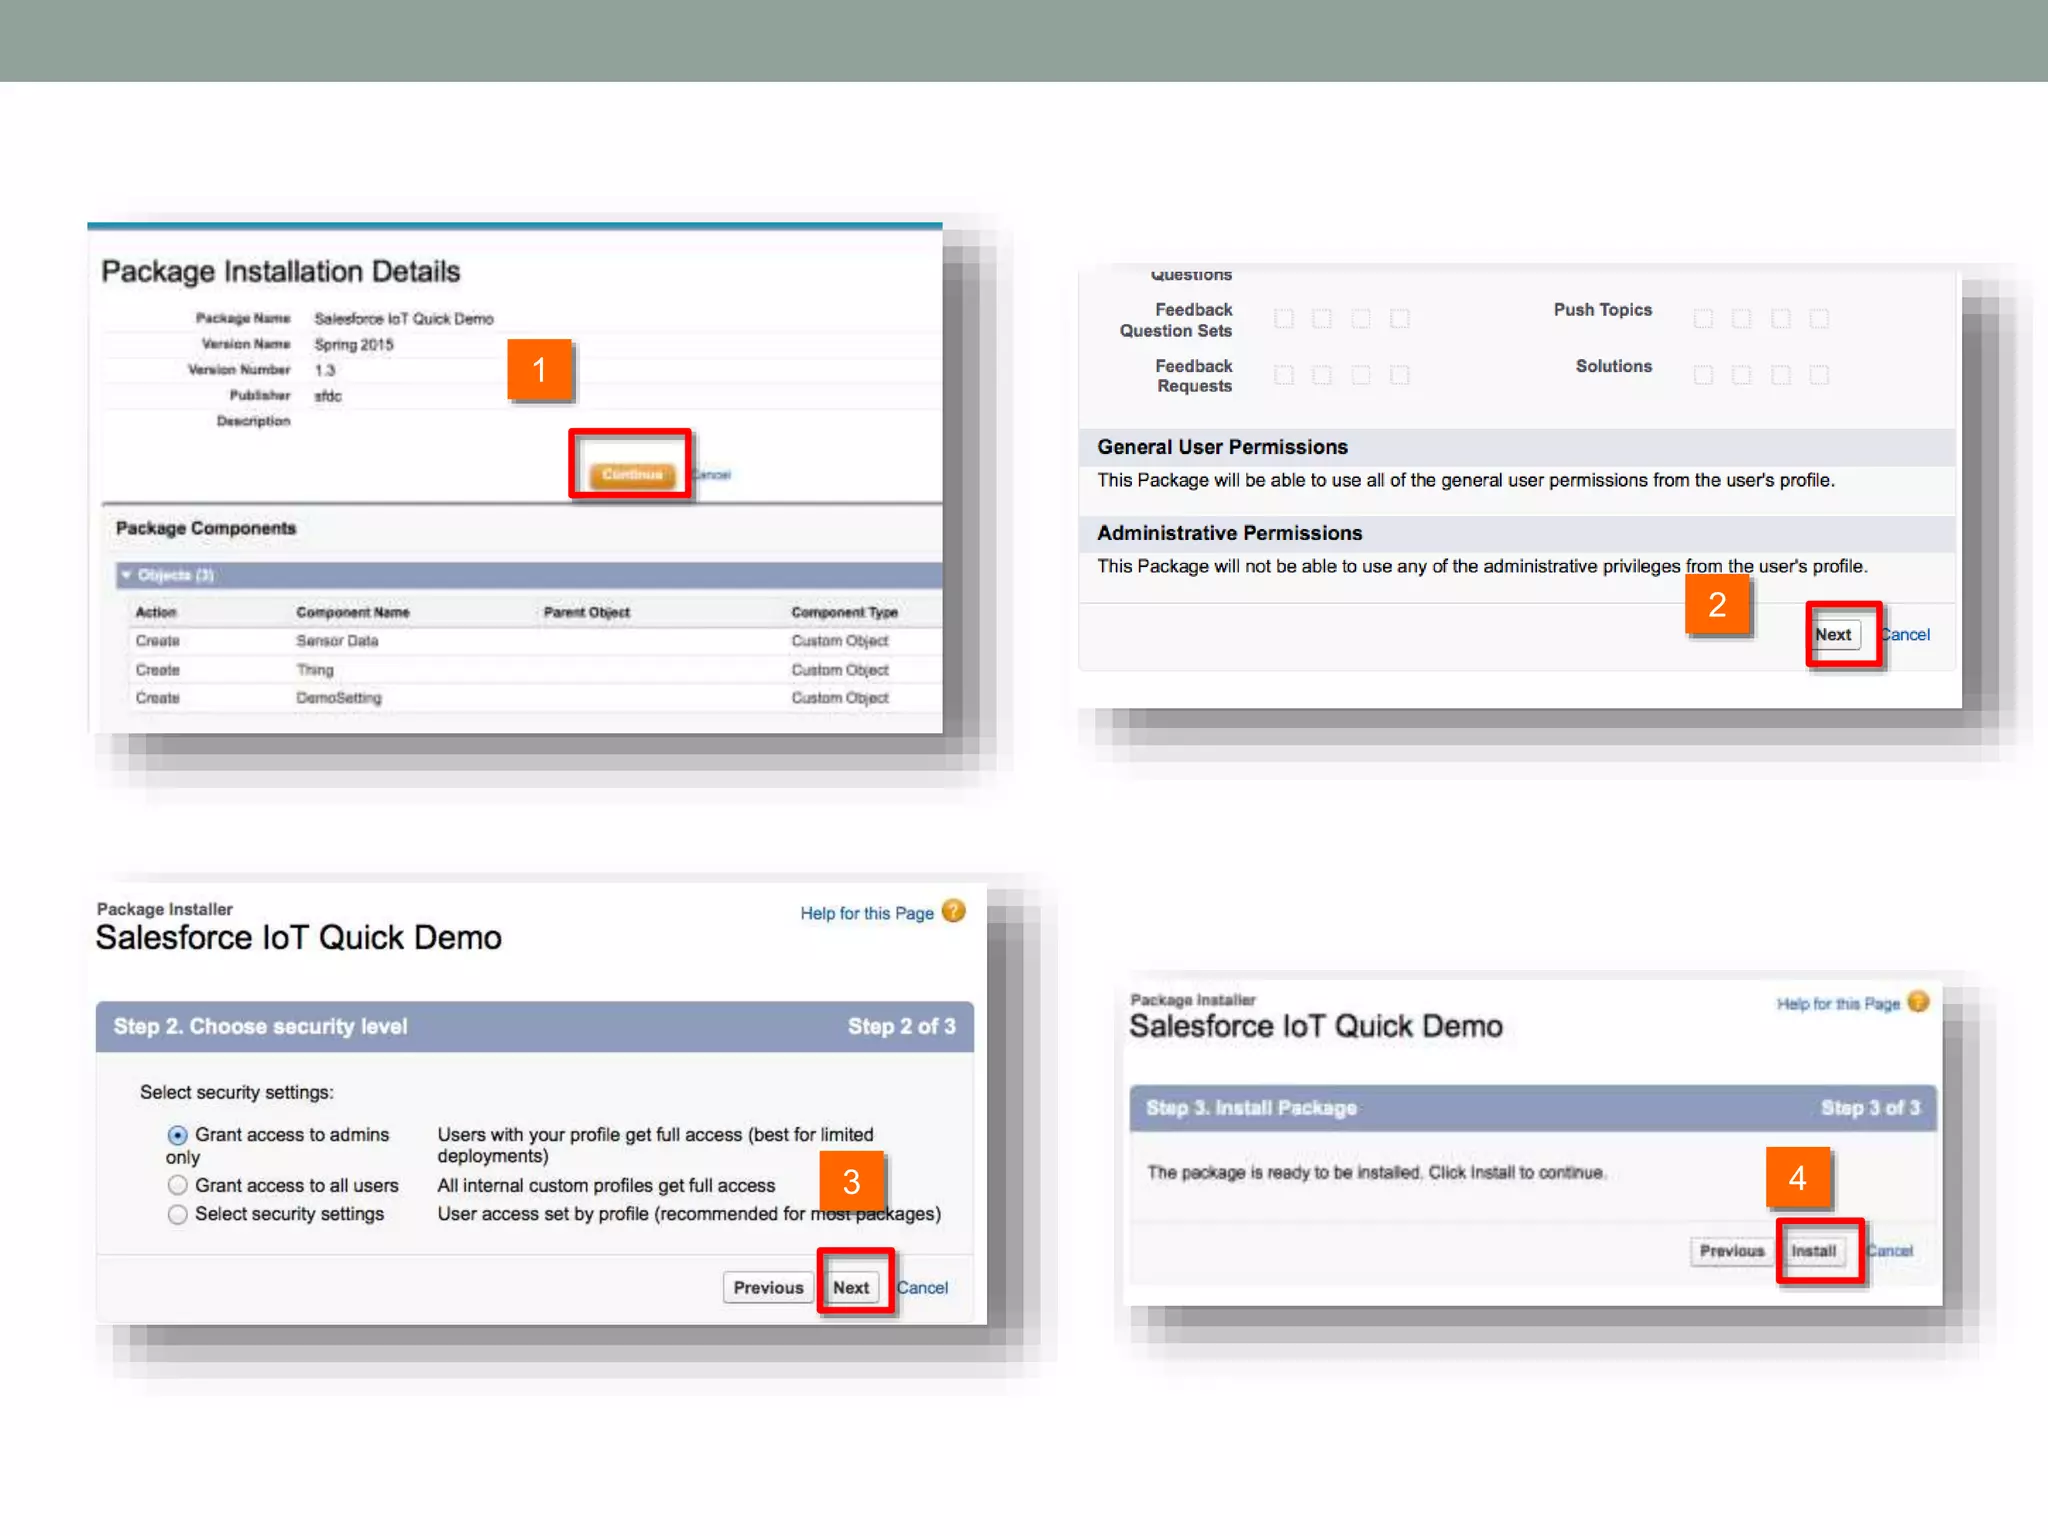Tick the first Solutions checkbox
2048x1536 pixels.
1703,375
